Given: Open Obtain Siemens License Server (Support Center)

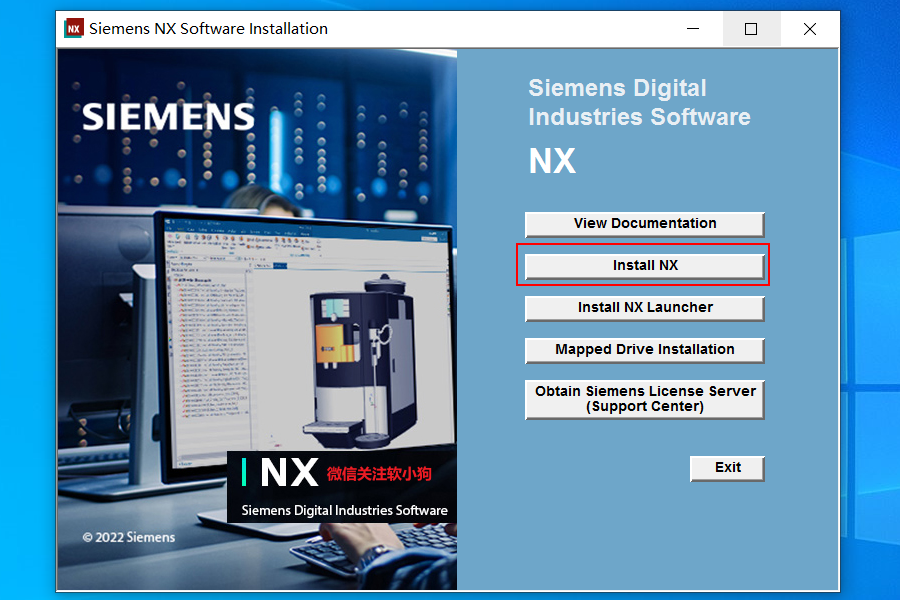Looking at the screenshot, I should pyautogui.click(x=643, y=398).
